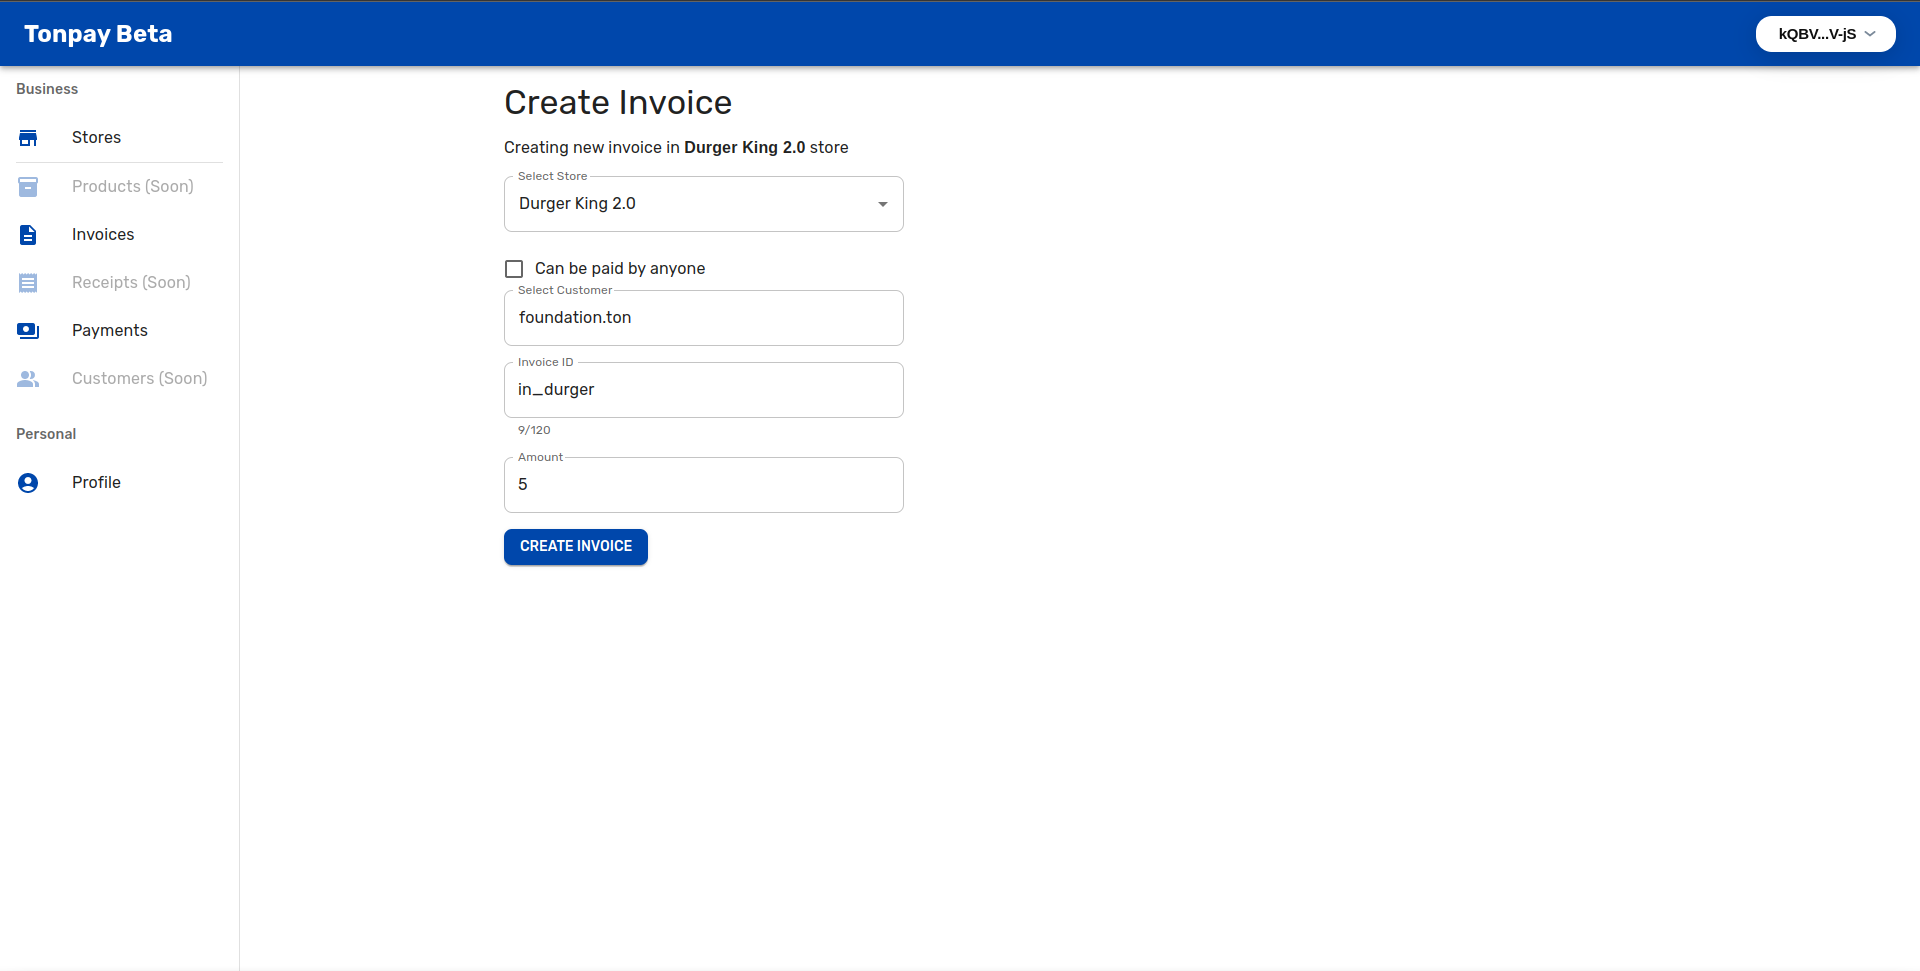Open wallet account dropdown kQBV...V-jS
The height and width of the screenshot is (971, 1920).
(1826, 34)
